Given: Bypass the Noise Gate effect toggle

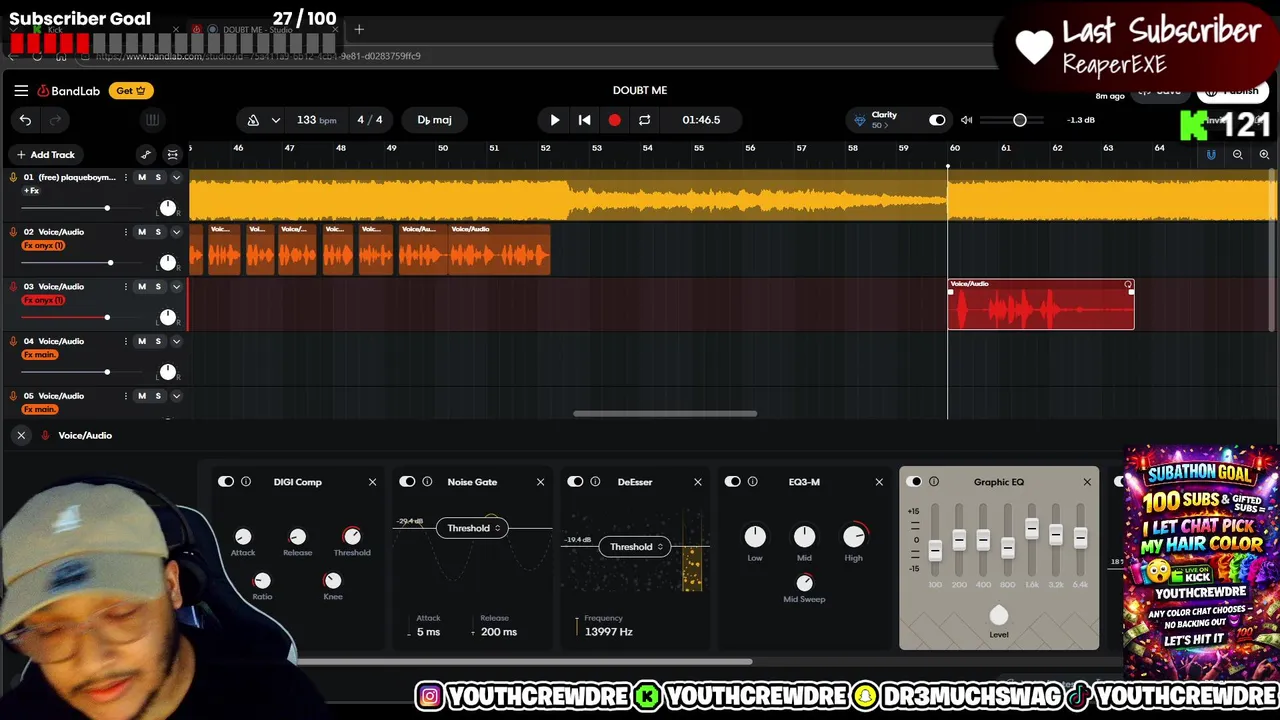Looking at the screenshot, I should (x=407, y=482).
